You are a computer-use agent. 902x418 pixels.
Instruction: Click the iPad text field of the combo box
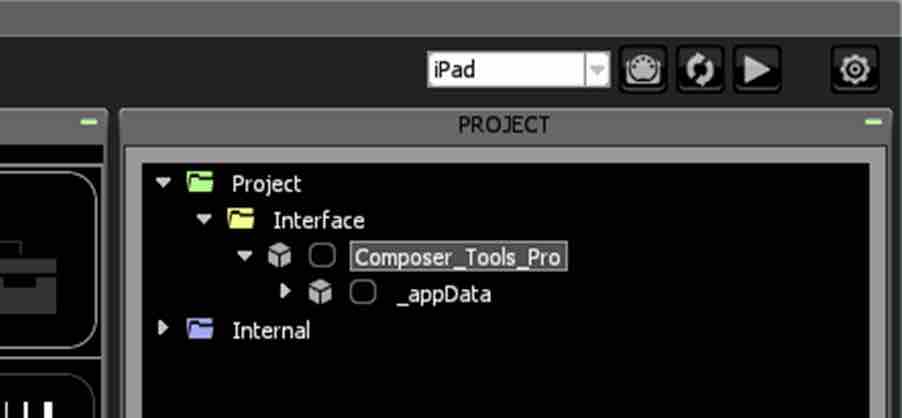pos(507,70)
